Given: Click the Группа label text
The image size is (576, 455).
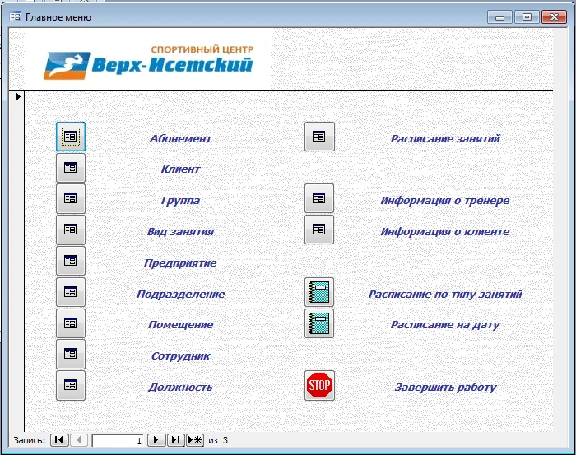Looking at the screenshot, I should (180, 201).
